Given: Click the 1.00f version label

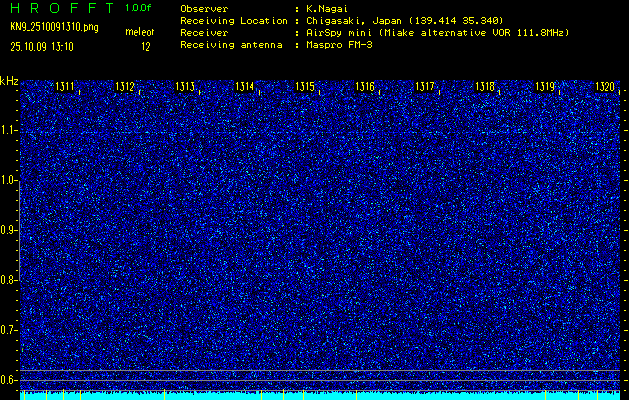Looking at the screenshot, I should point(139,8).
